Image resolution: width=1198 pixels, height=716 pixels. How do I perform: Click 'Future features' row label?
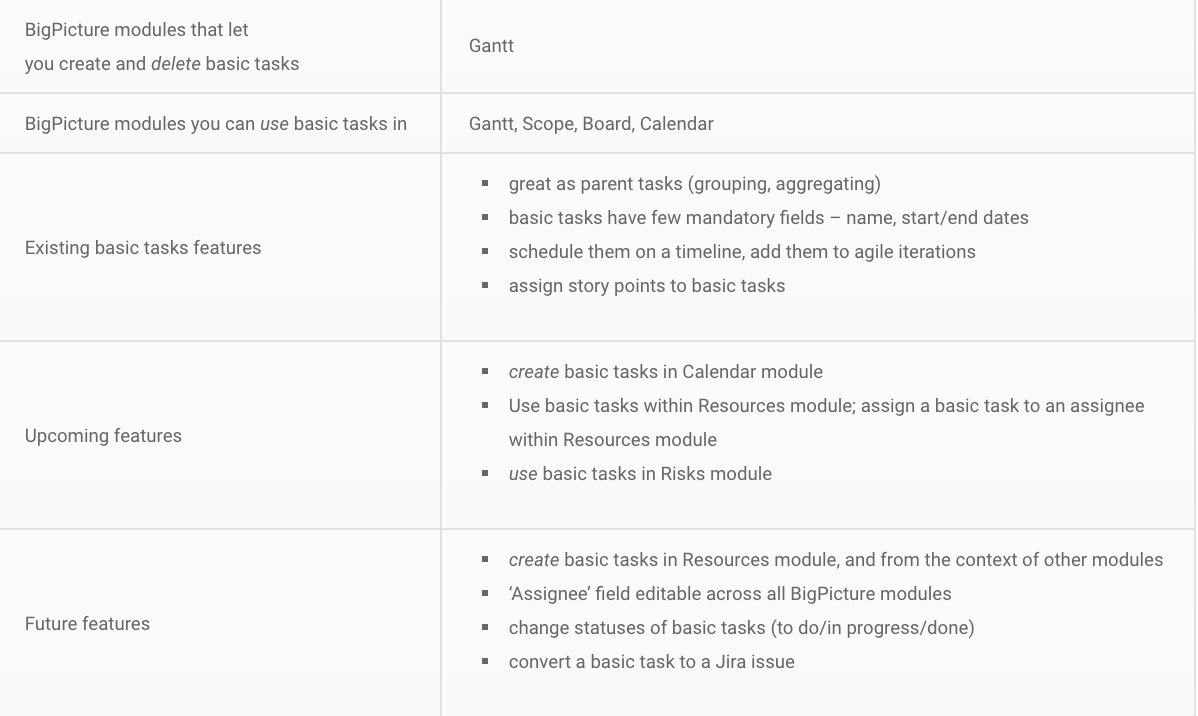point(87,624)
